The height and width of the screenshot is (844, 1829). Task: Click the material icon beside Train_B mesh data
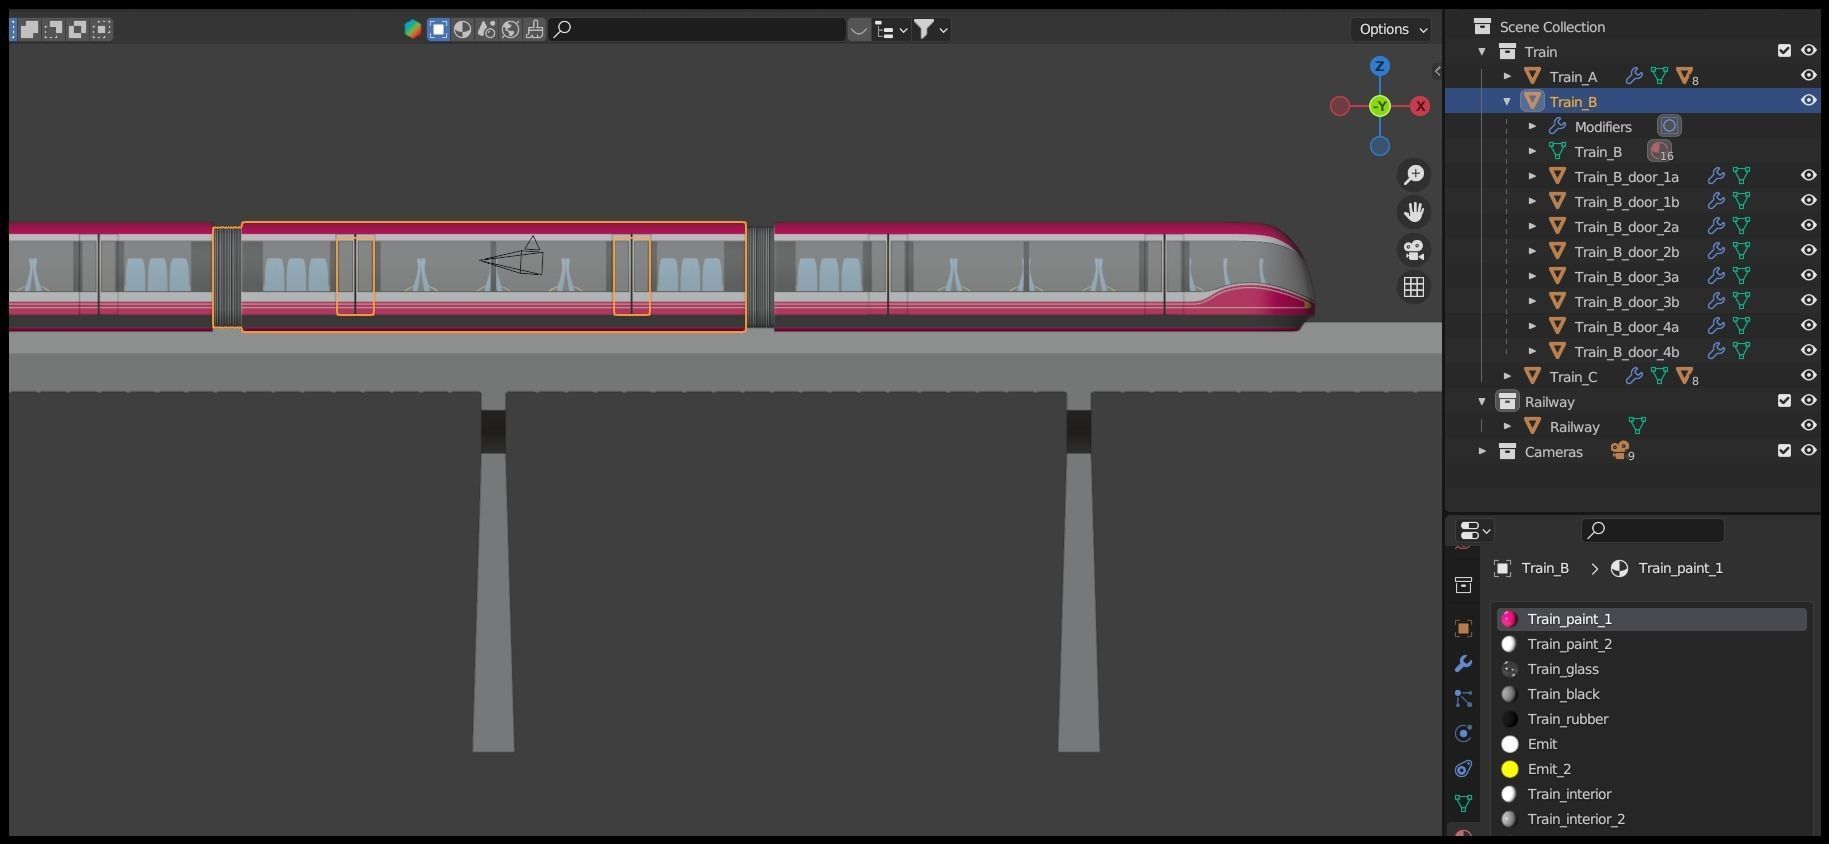pyautogui.click(x=1660, y=151)
